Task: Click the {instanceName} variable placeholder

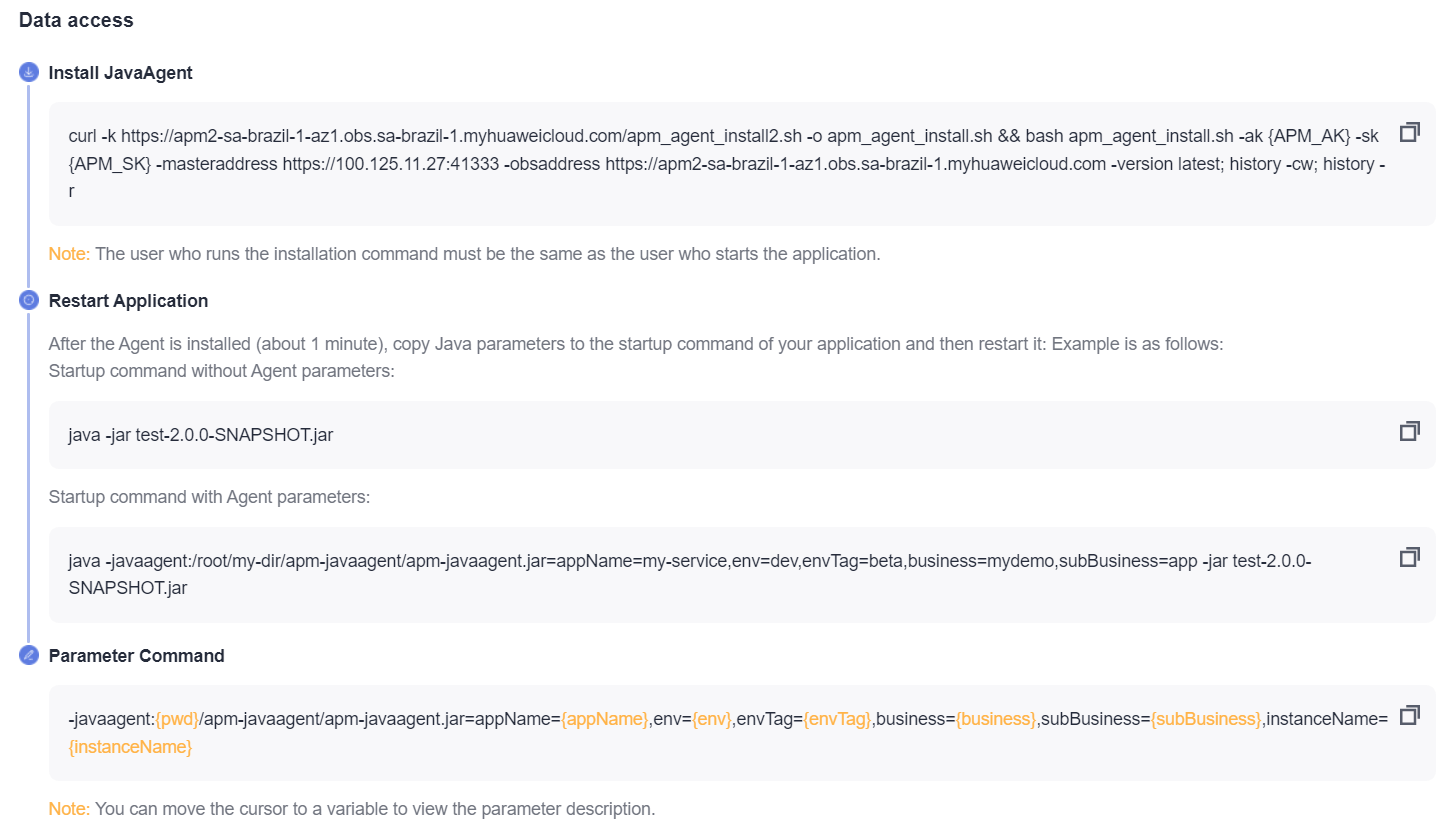Action: [x=130, y=747]
